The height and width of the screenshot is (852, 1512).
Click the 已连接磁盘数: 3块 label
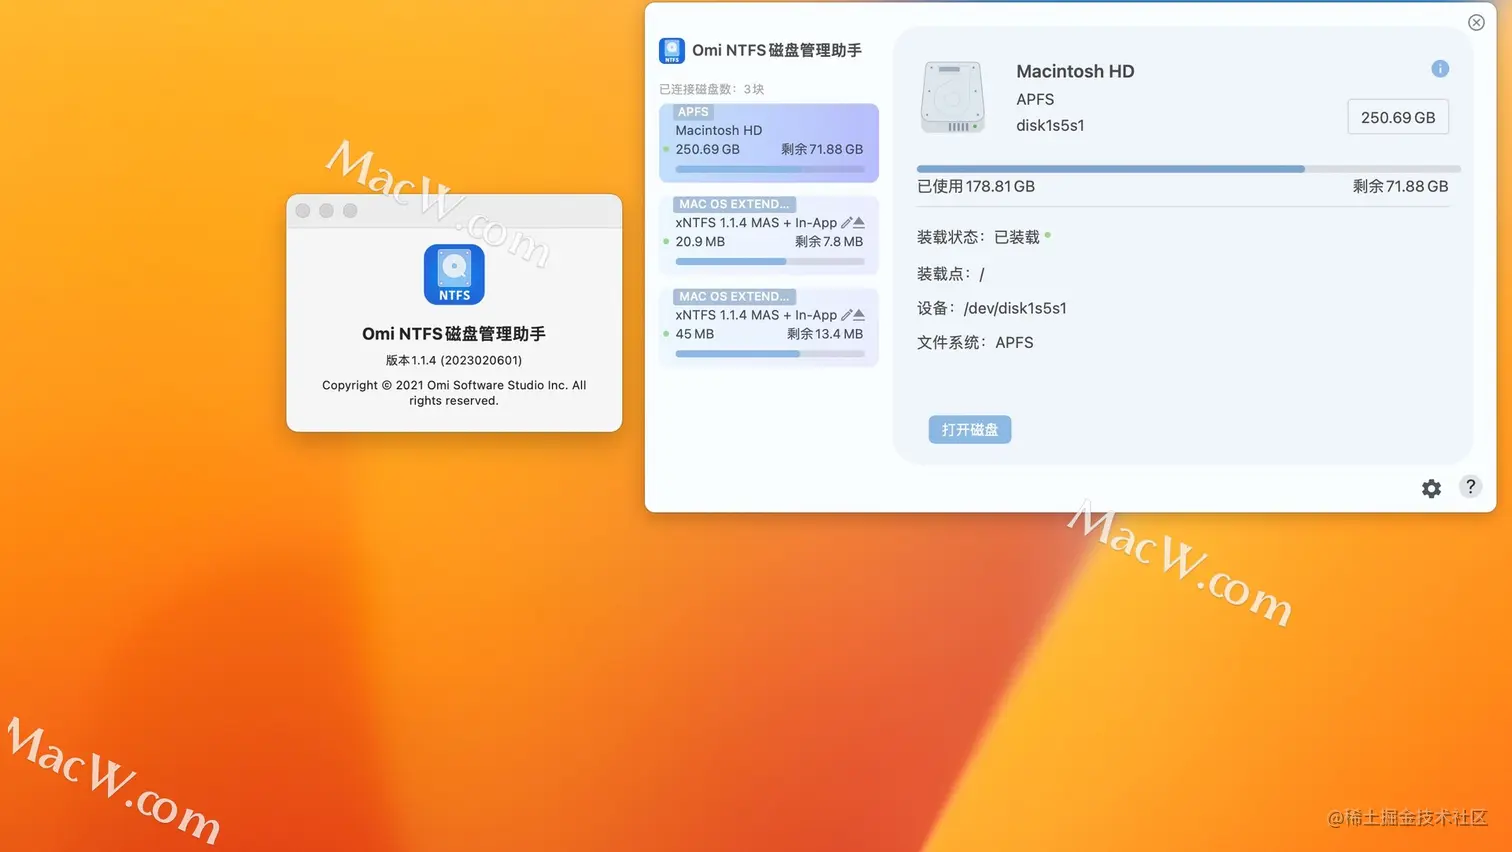(x=712, y=89)
